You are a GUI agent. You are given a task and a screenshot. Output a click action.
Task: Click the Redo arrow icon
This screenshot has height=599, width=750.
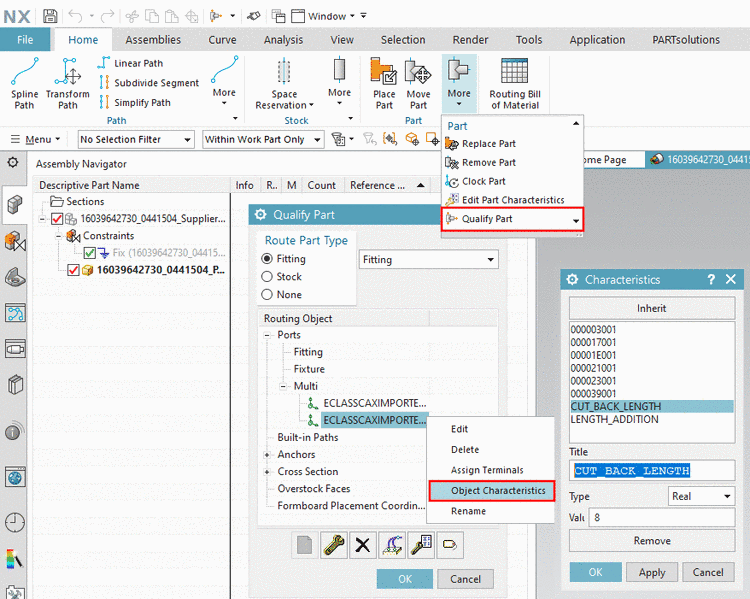[108, 16]
